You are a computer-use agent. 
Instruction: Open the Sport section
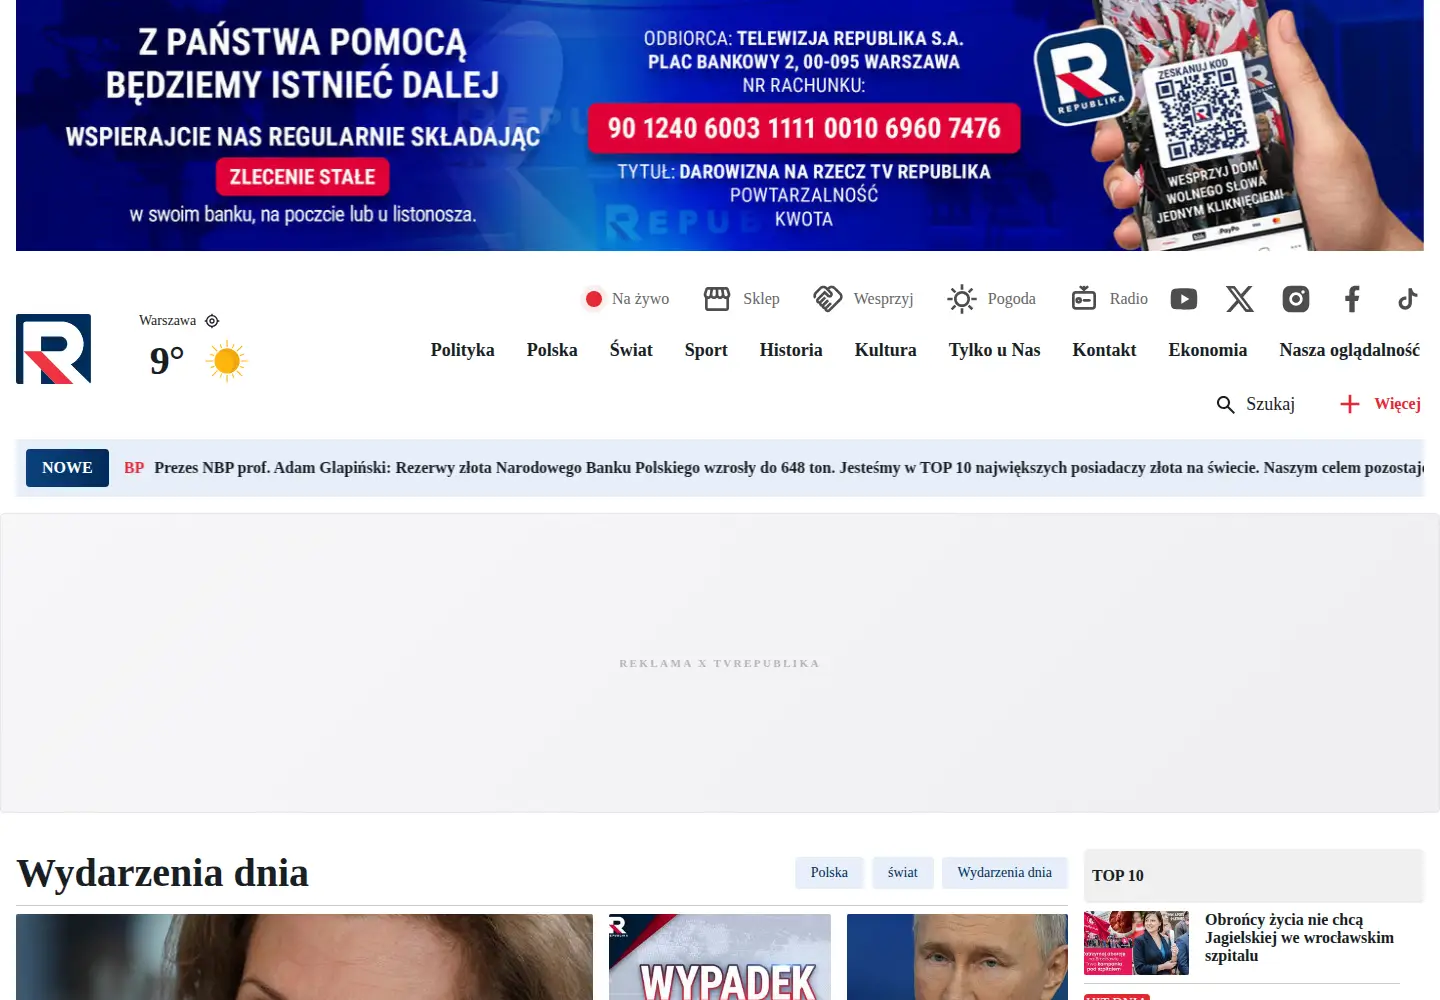pyautogui.click(x=706, y=350)
